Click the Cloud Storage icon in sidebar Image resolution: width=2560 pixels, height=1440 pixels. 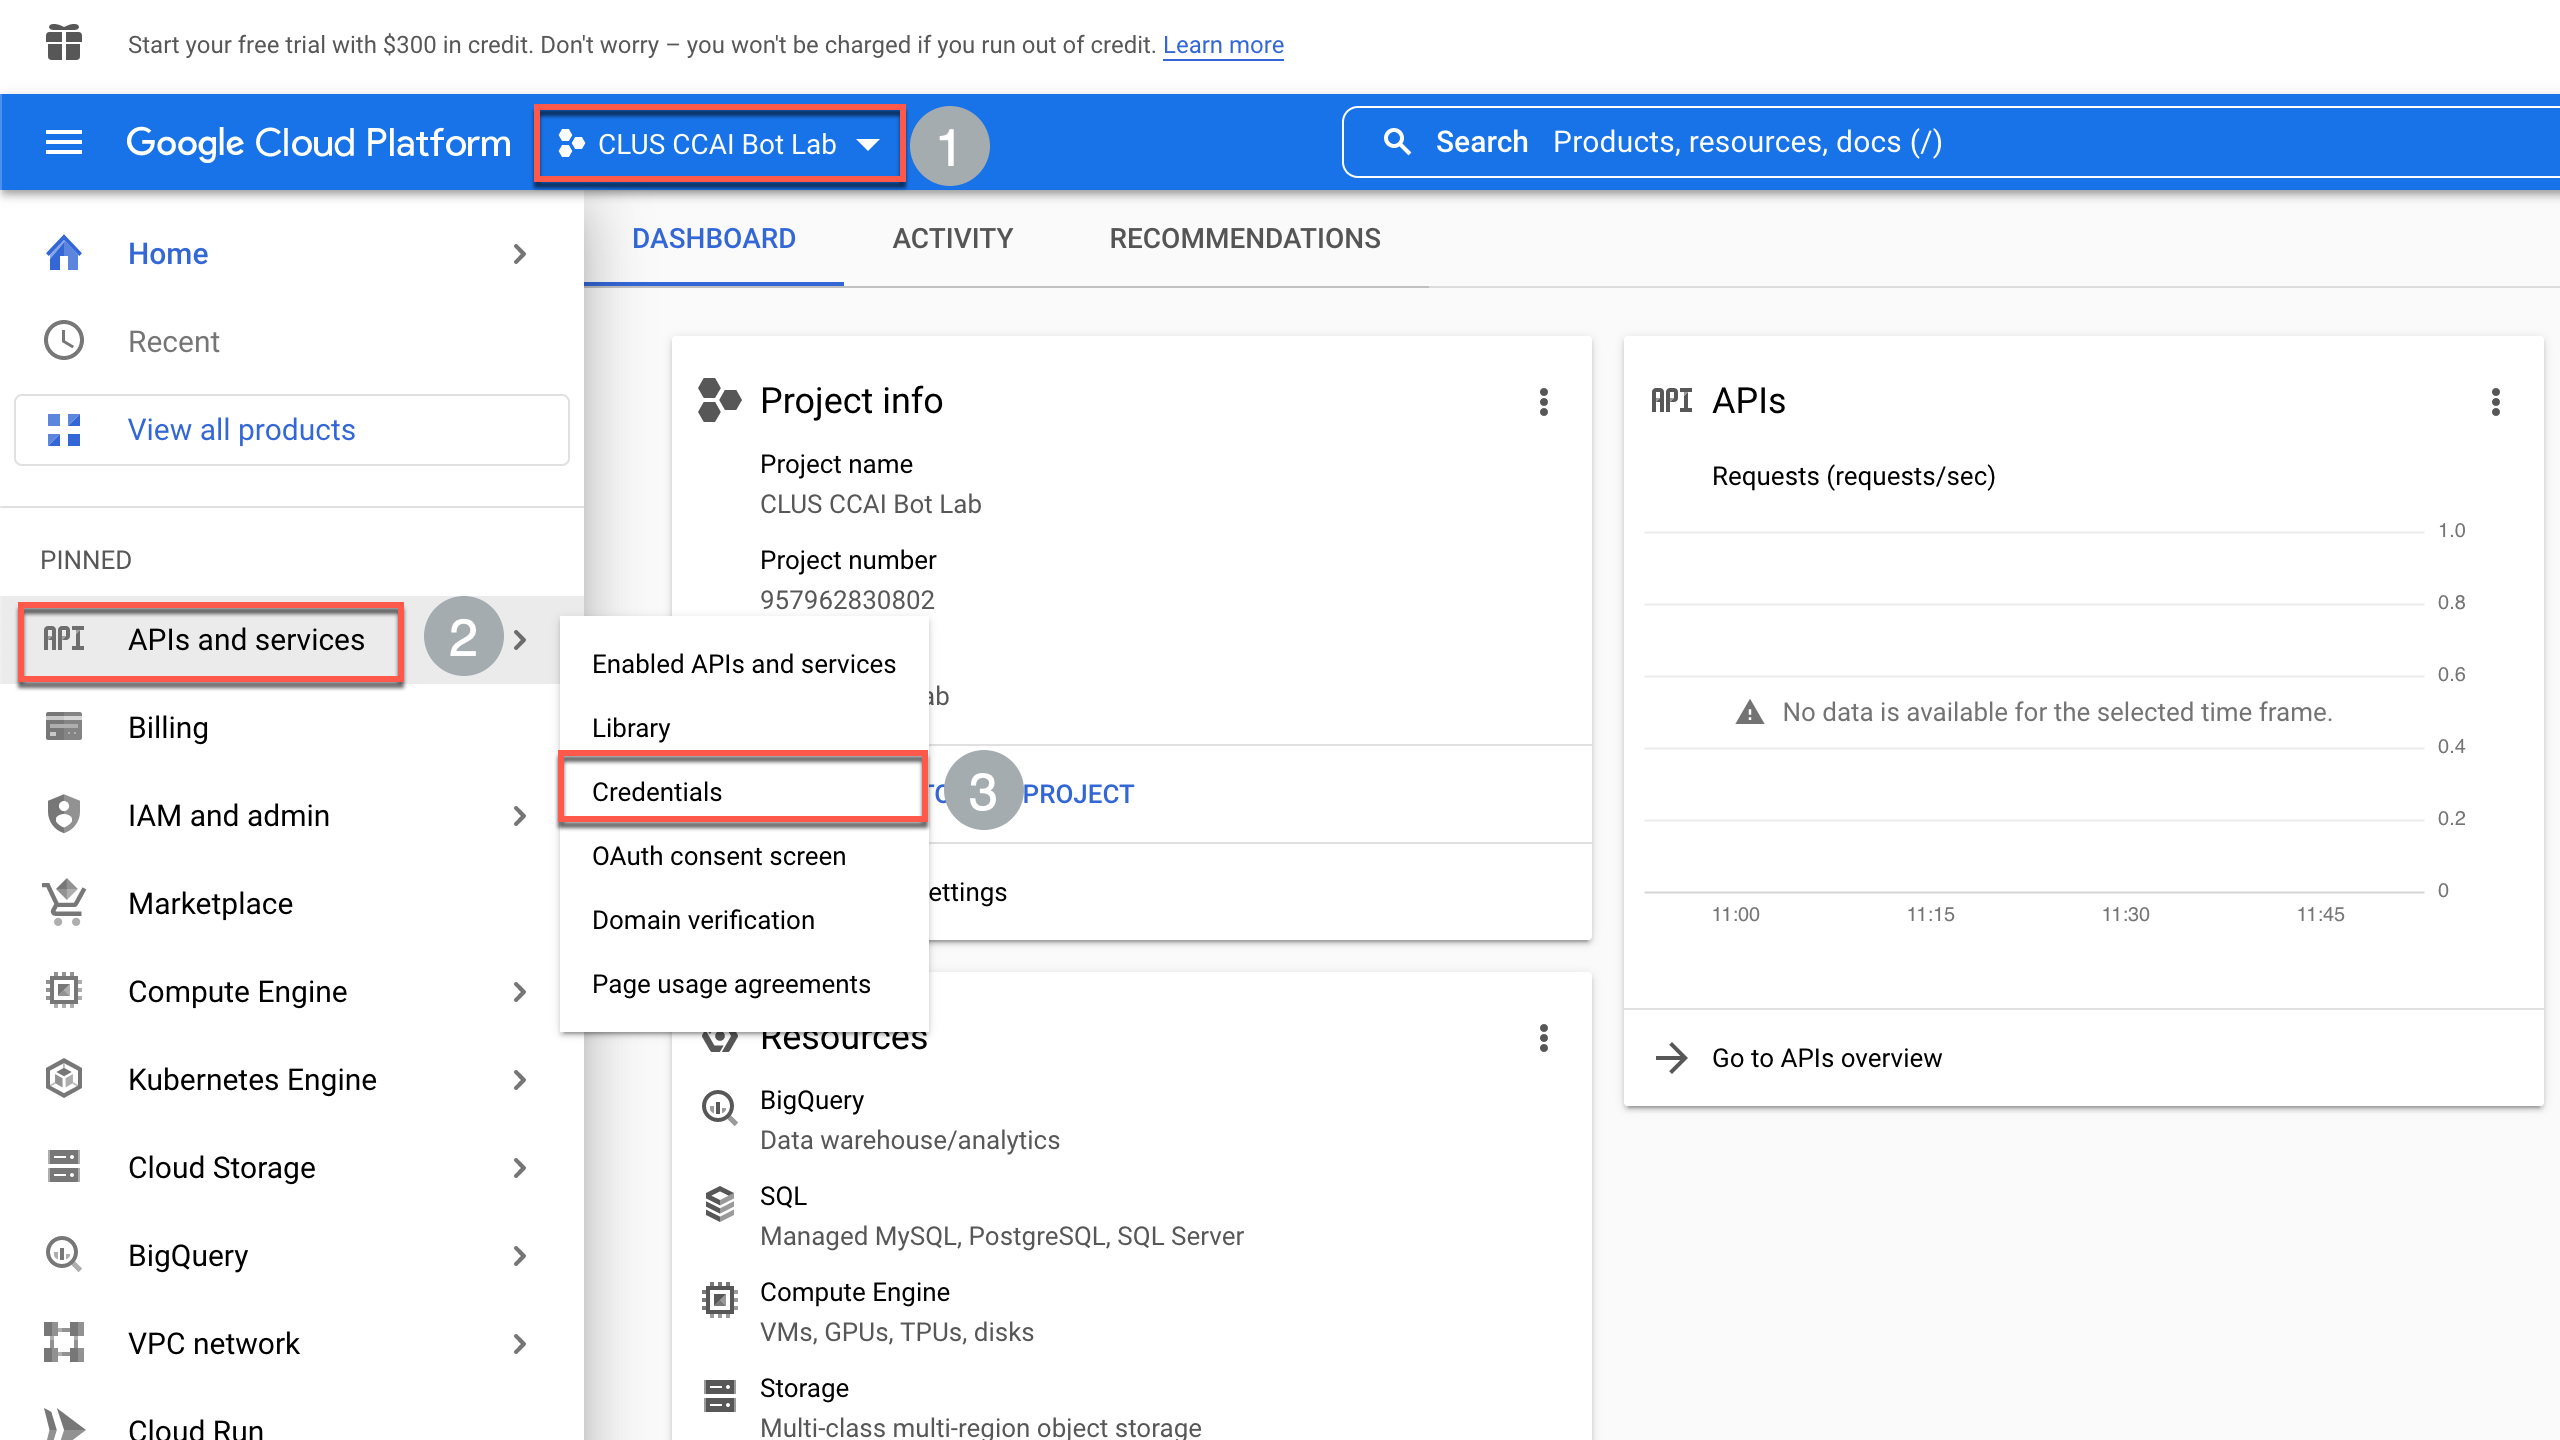pyautogui.click(x=64, y=1167)
